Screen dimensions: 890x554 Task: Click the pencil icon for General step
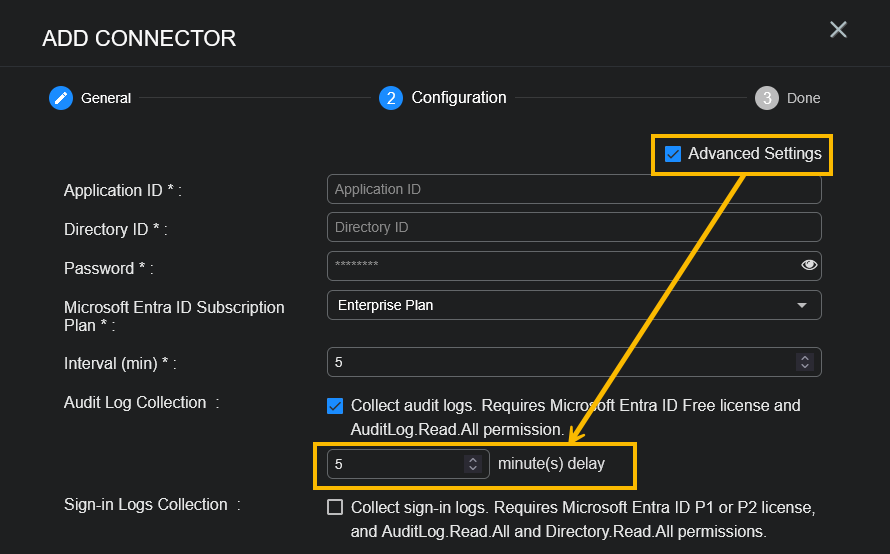tap(61, 98)
